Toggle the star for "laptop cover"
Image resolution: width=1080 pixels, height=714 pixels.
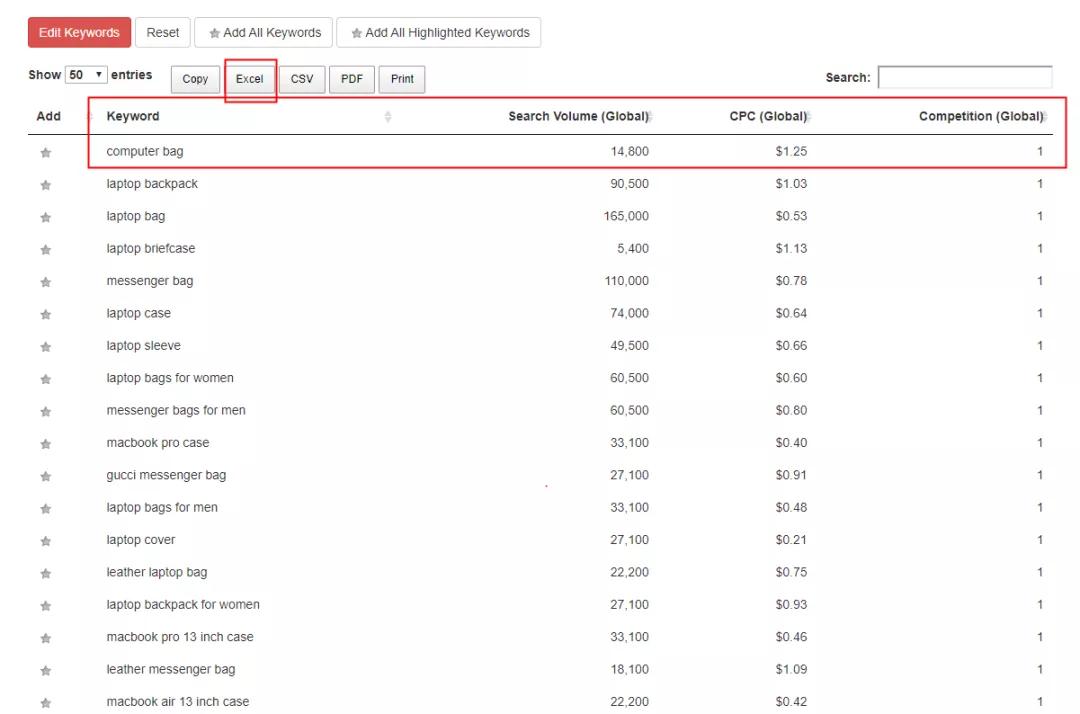point(45,539)
